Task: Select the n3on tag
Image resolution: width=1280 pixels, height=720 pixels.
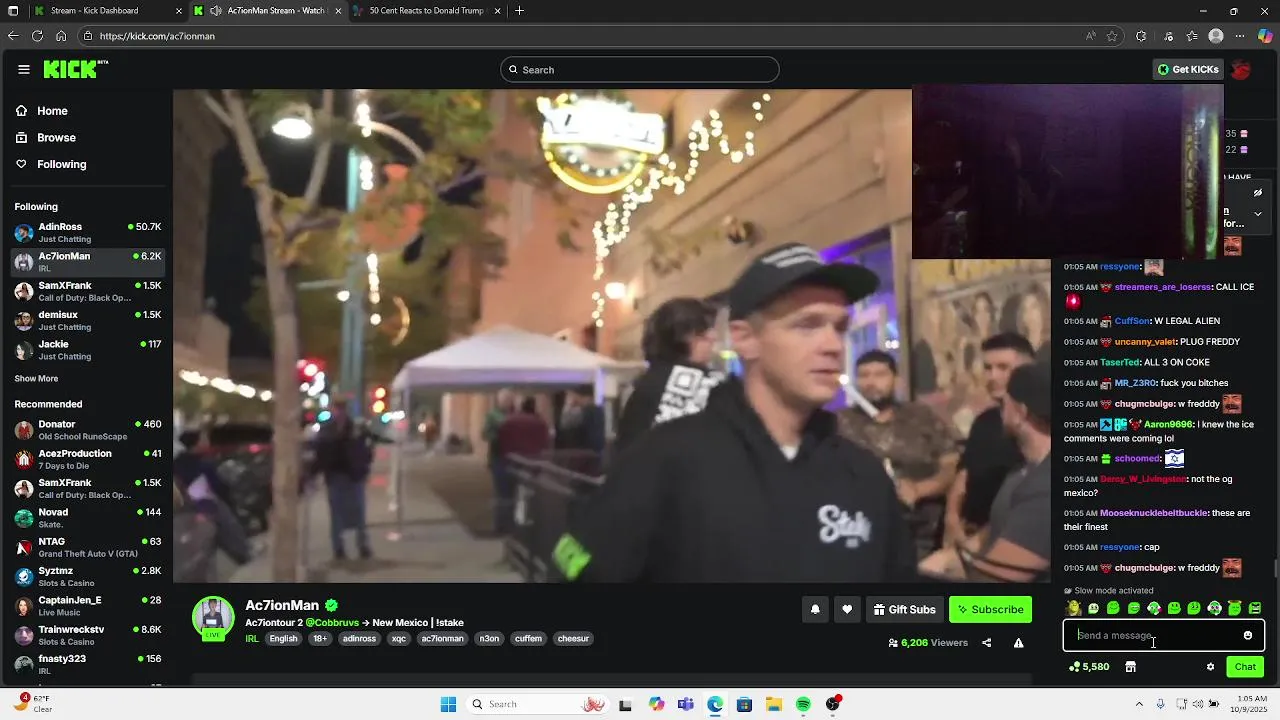Action: click(x=489, y=638)
